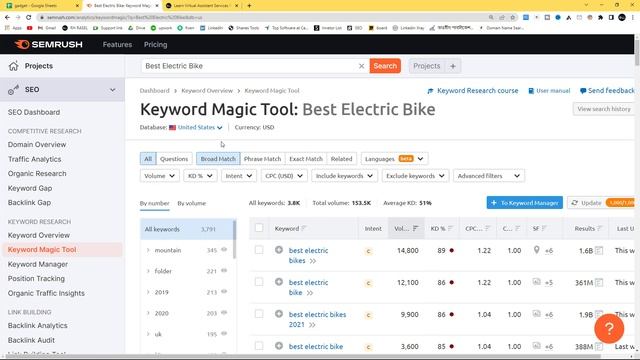Open the CPC (USD) filter dropdown

(284, 176)
